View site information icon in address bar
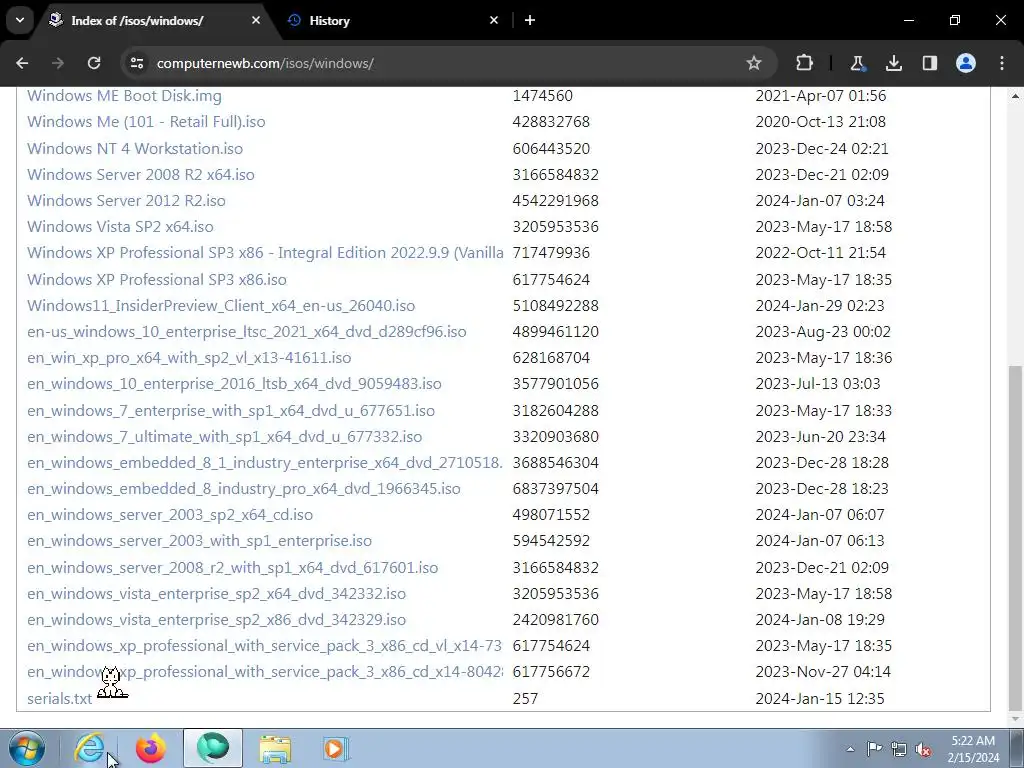This screenshot has height=768, width=1024. pyautogui.click(x=137, y=63)
